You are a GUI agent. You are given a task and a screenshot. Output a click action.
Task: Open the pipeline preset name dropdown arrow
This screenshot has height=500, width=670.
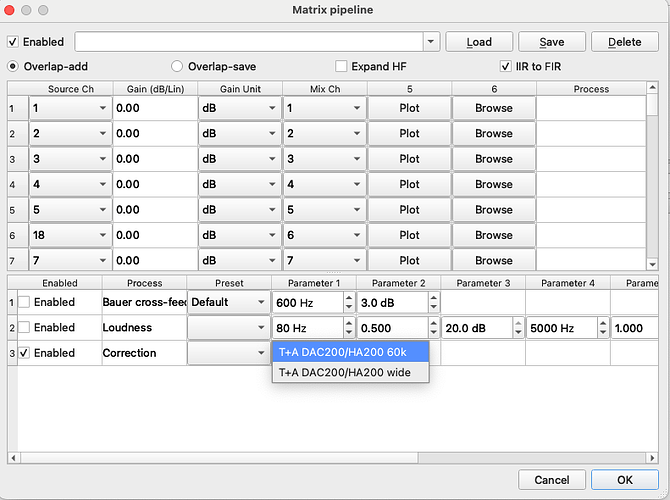(431, 42)
